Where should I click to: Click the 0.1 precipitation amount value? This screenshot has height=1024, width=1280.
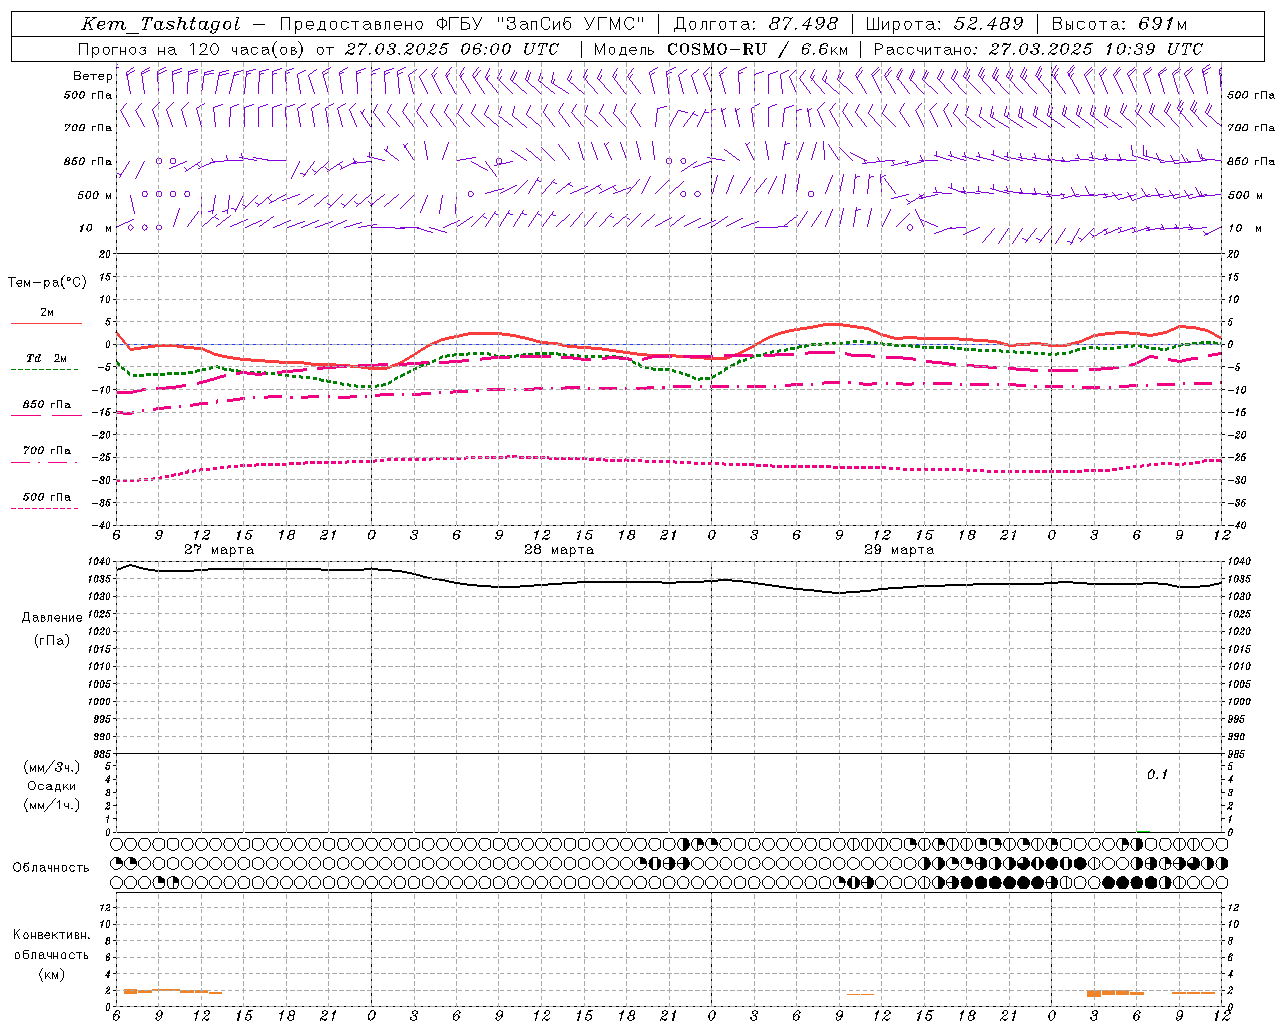pos(1157,774)
